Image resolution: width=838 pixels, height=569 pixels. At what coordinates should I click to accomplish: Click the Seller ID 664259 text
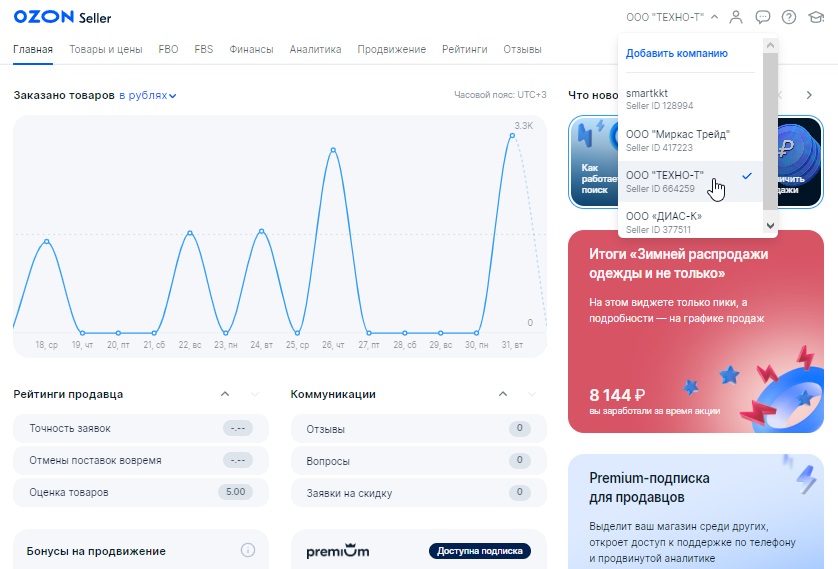tap(660, 189)
